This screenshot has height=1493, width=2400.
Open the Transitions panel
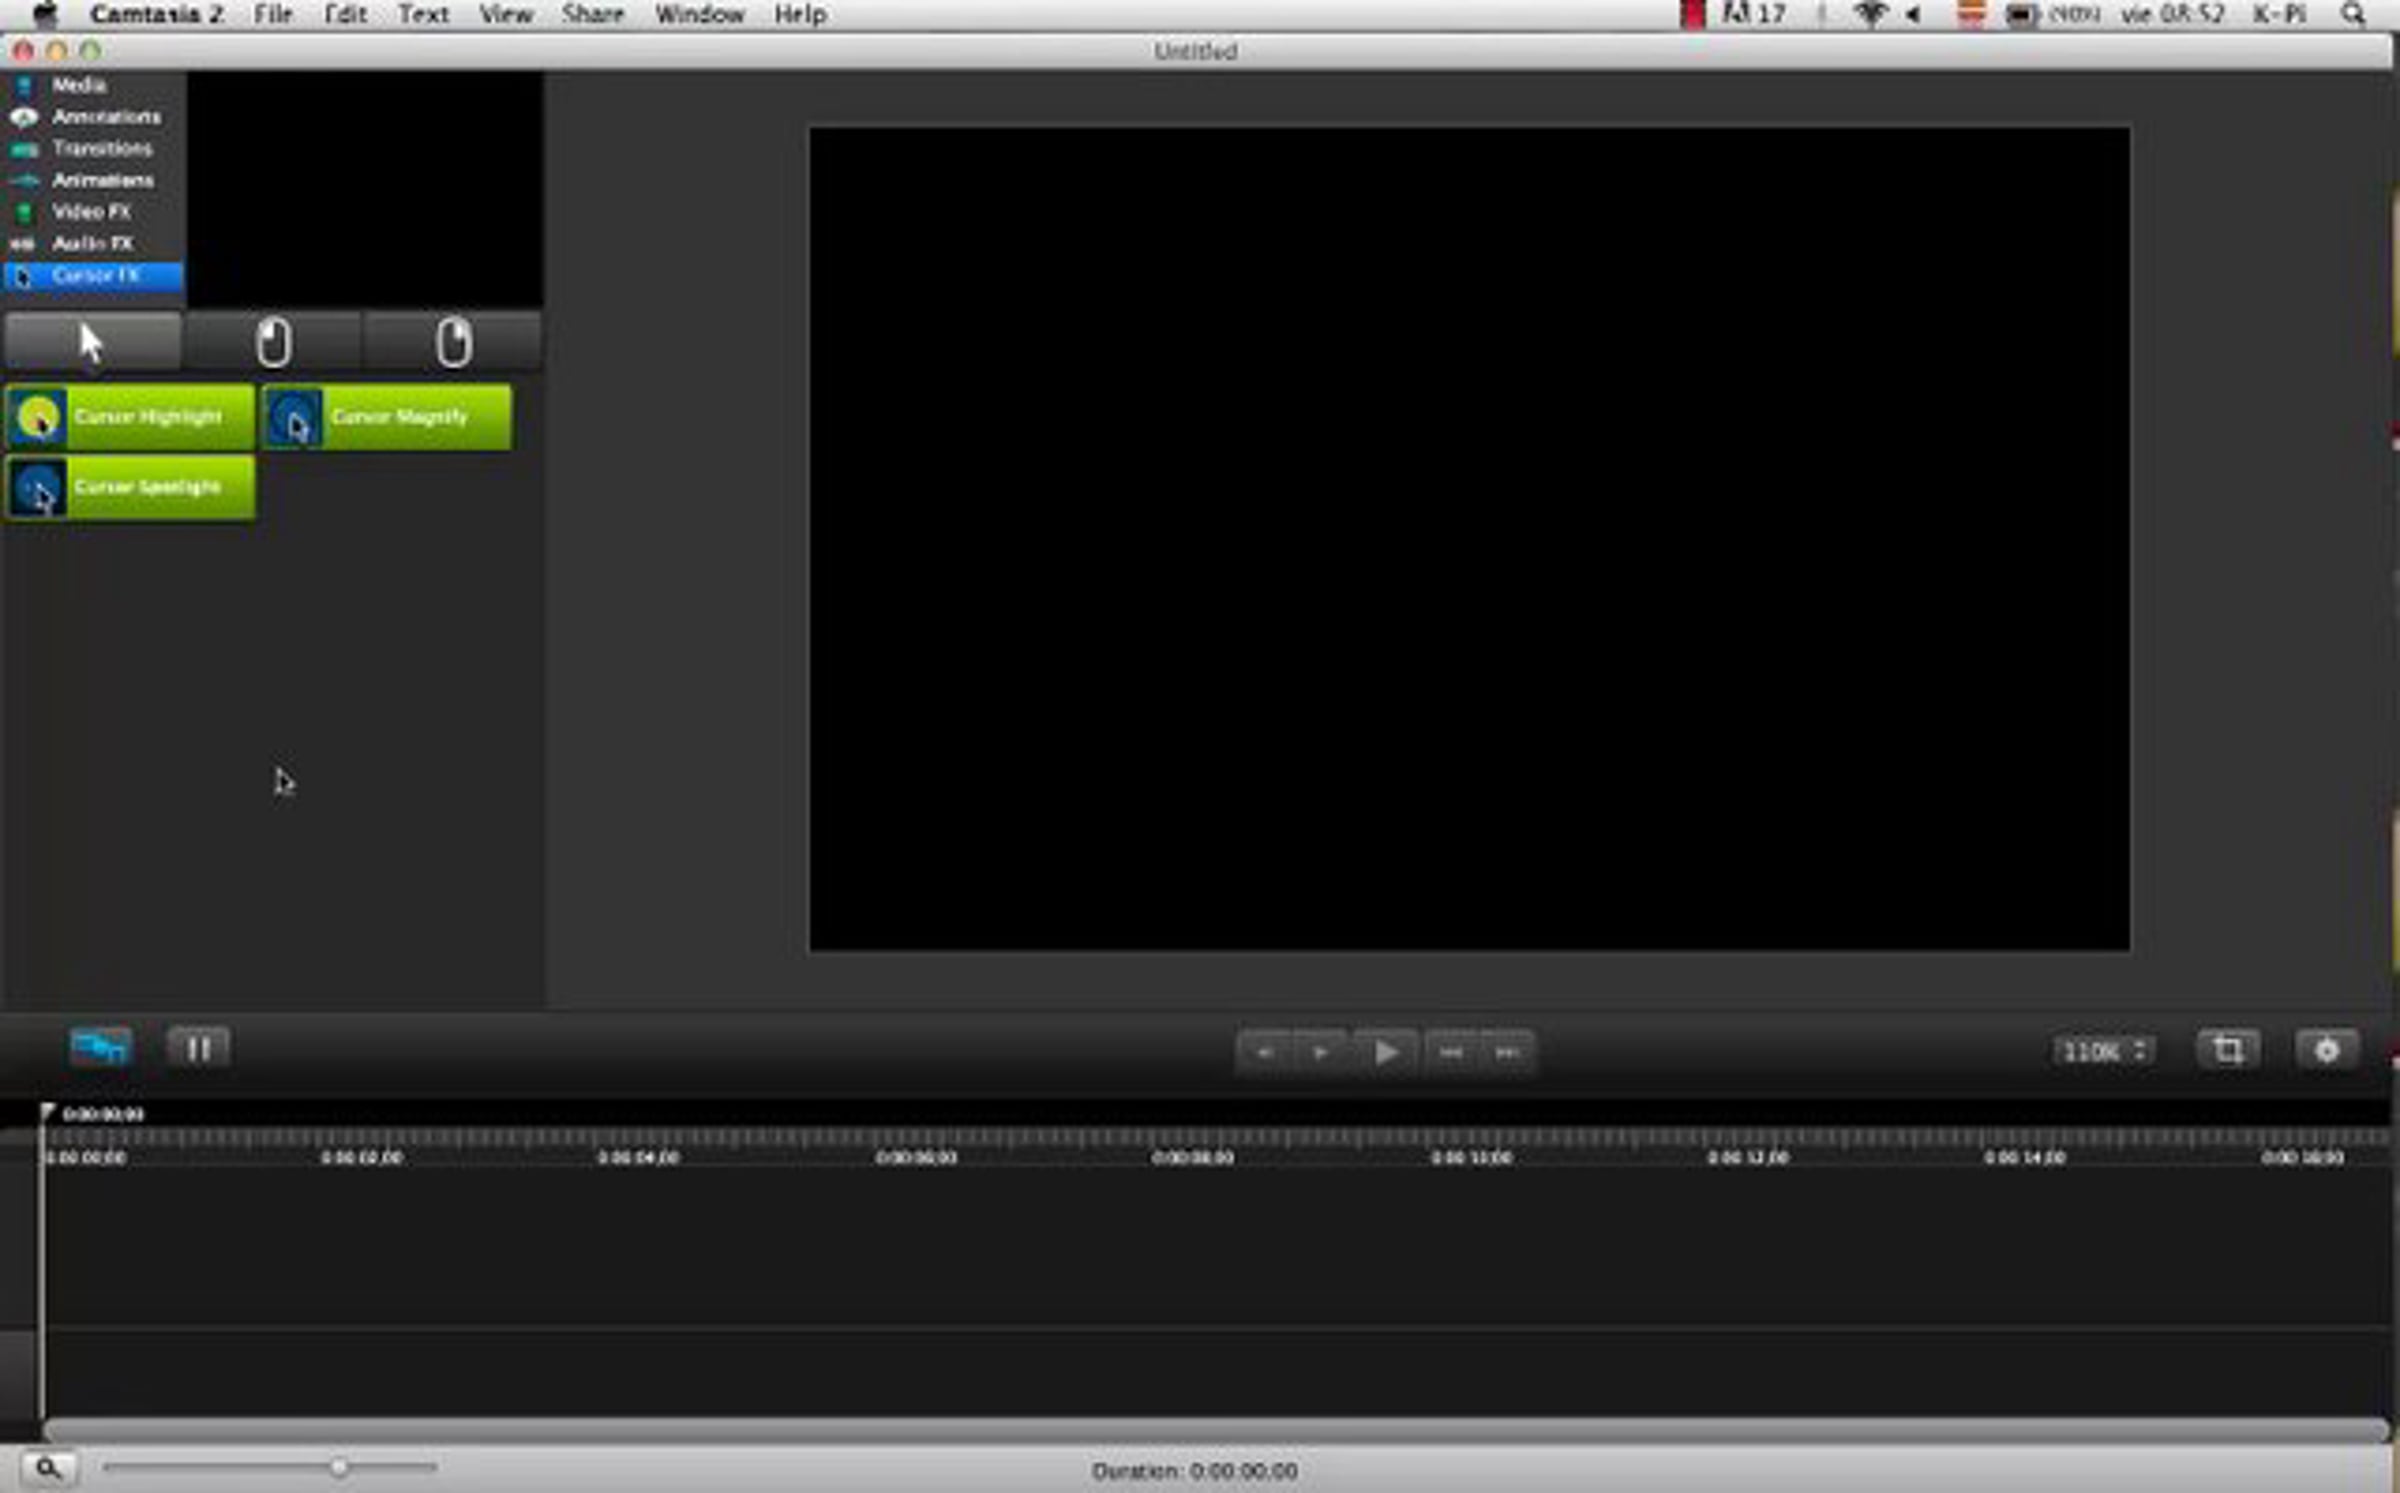tap(101, 149)
